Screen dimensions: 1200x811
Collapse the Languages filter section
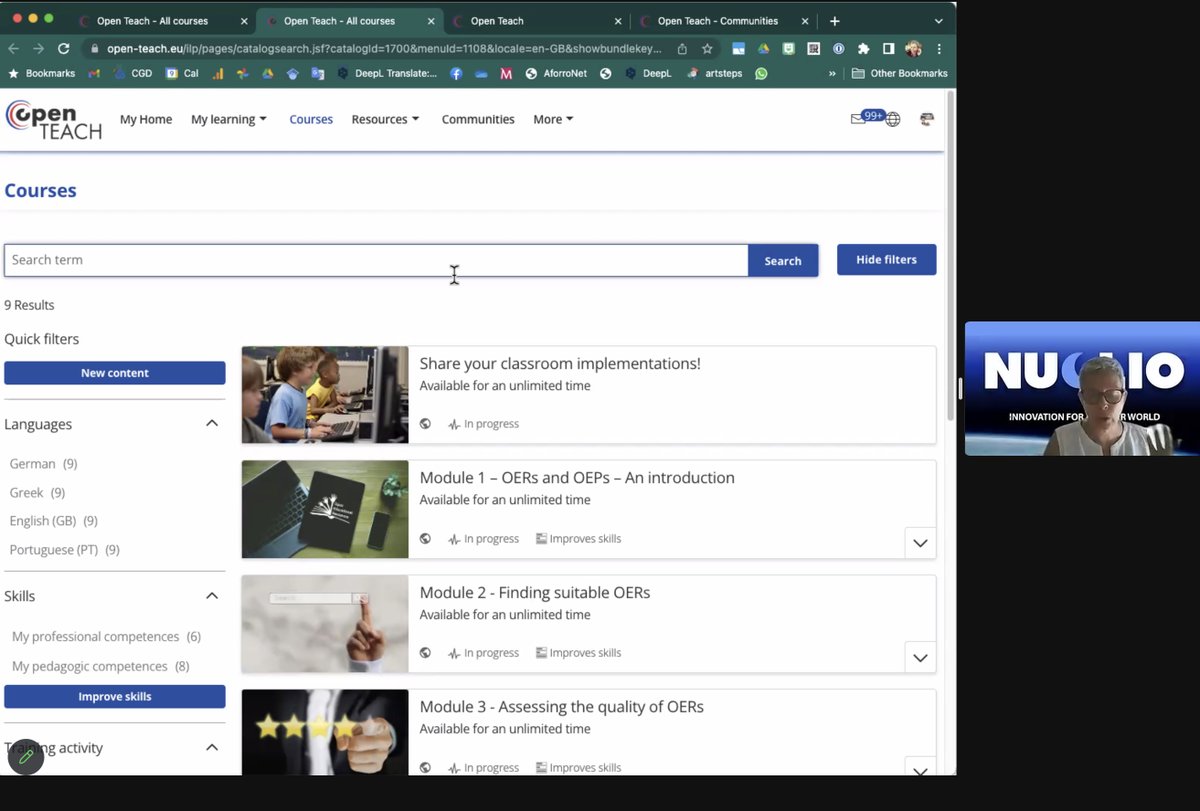(x=211, y=422)
